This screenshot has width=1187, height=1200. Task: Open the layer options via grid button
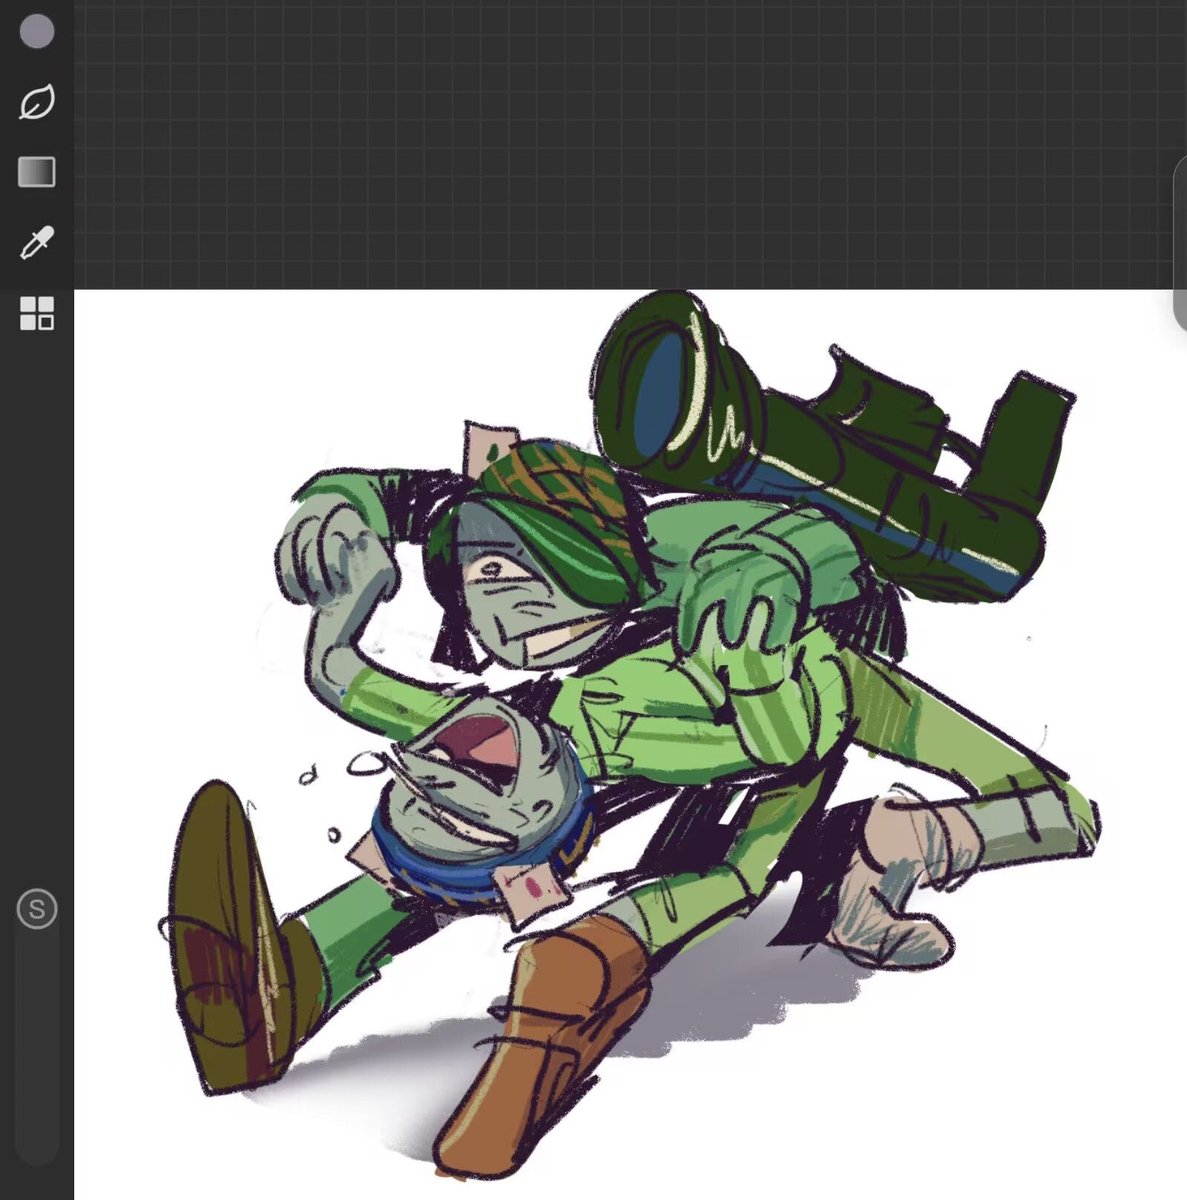tap(37, 315)
